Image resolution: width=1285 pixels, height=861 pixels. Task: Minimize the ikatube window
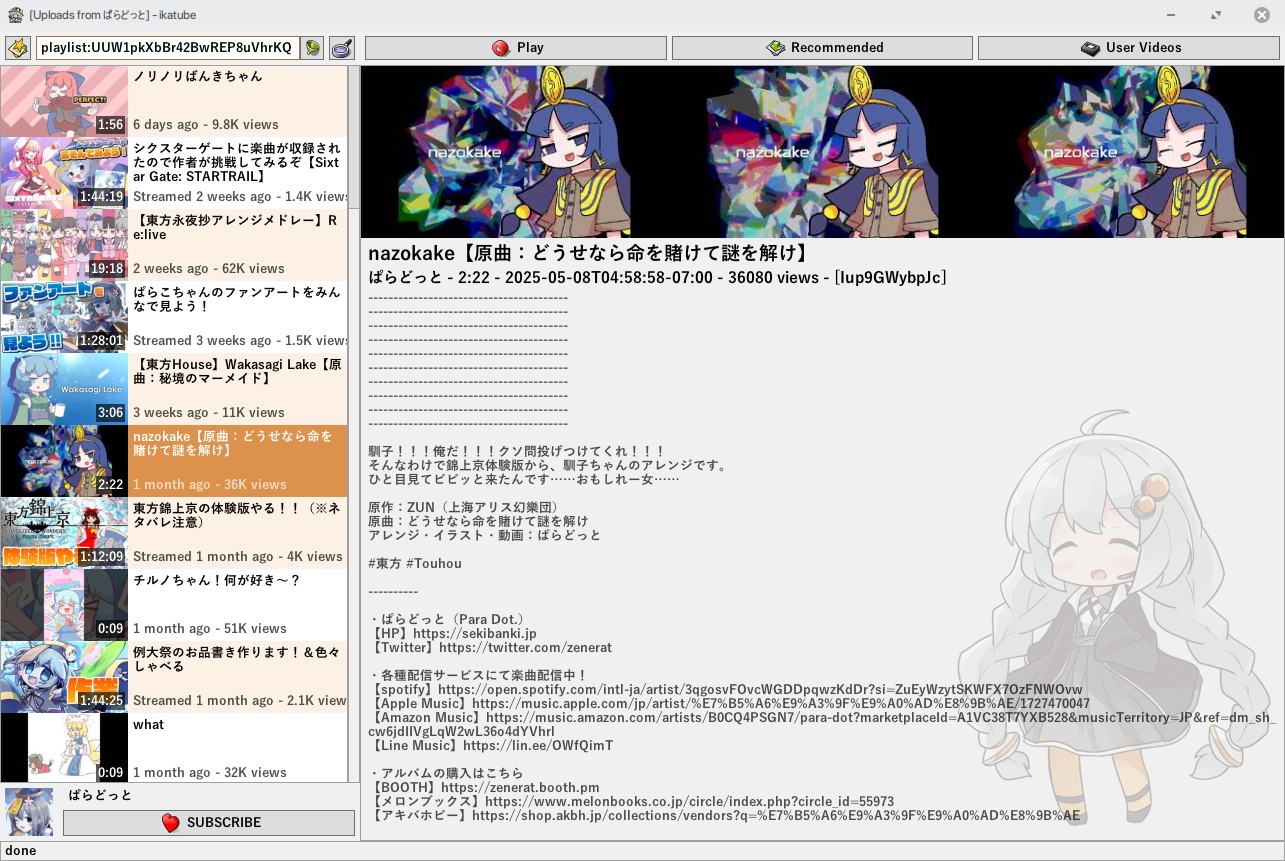coord(1171,15)
